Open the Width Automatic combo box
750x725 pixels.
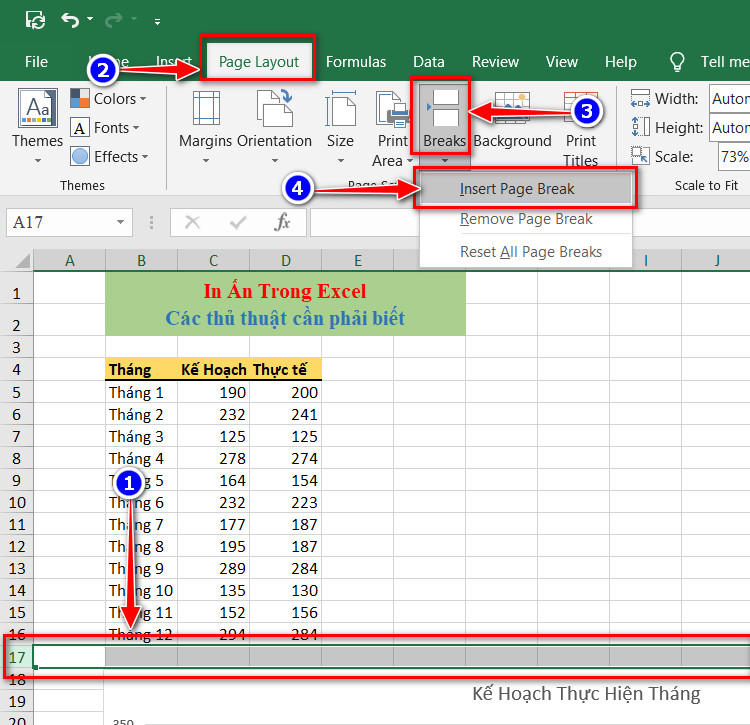click(x=729, y=99)
